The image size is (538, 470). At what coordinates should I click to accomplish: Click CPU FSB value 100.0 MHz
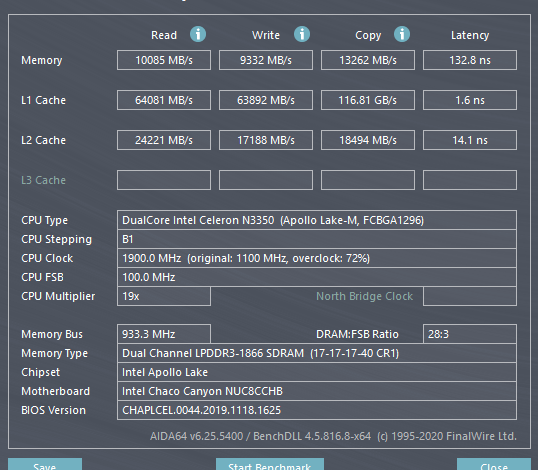317,277
